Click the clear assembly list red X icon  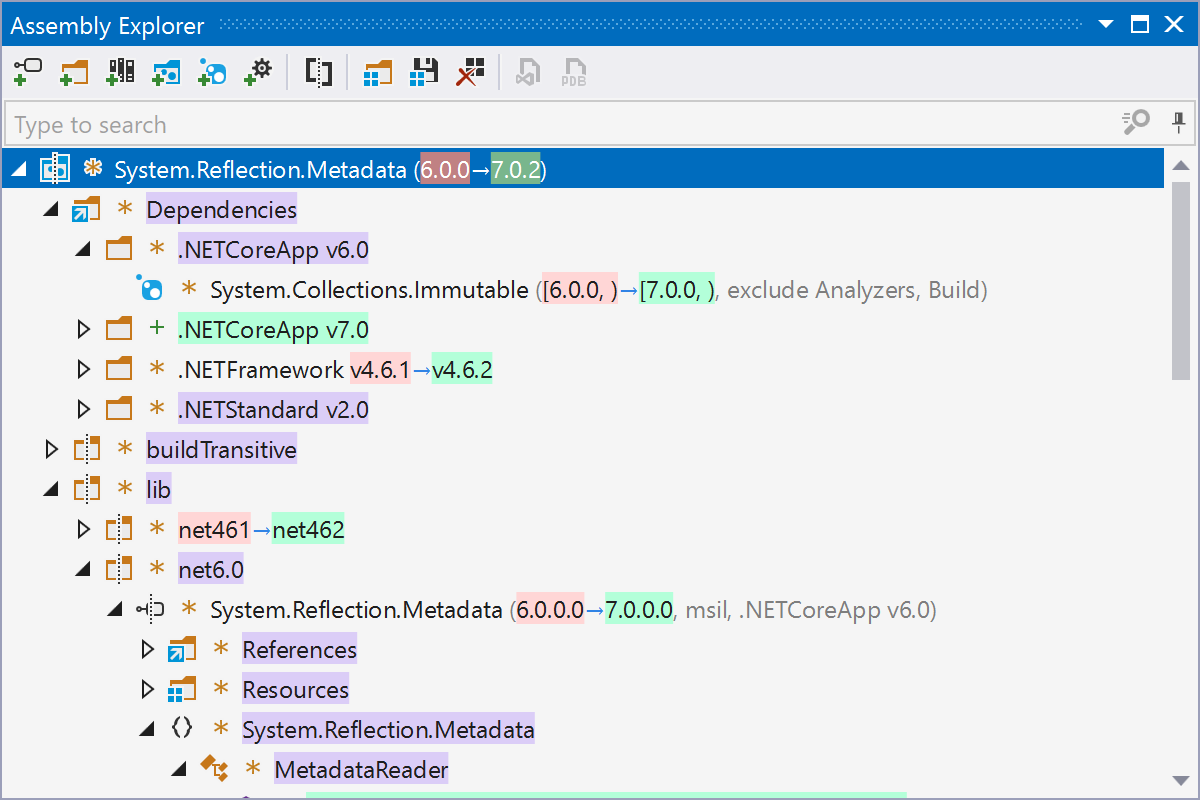pyautogui.click(x=470, y=72)
